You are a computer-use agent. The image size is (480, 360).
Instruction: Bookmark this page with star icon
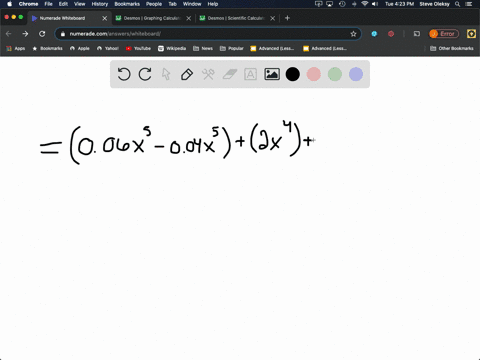tap(353, 34)
